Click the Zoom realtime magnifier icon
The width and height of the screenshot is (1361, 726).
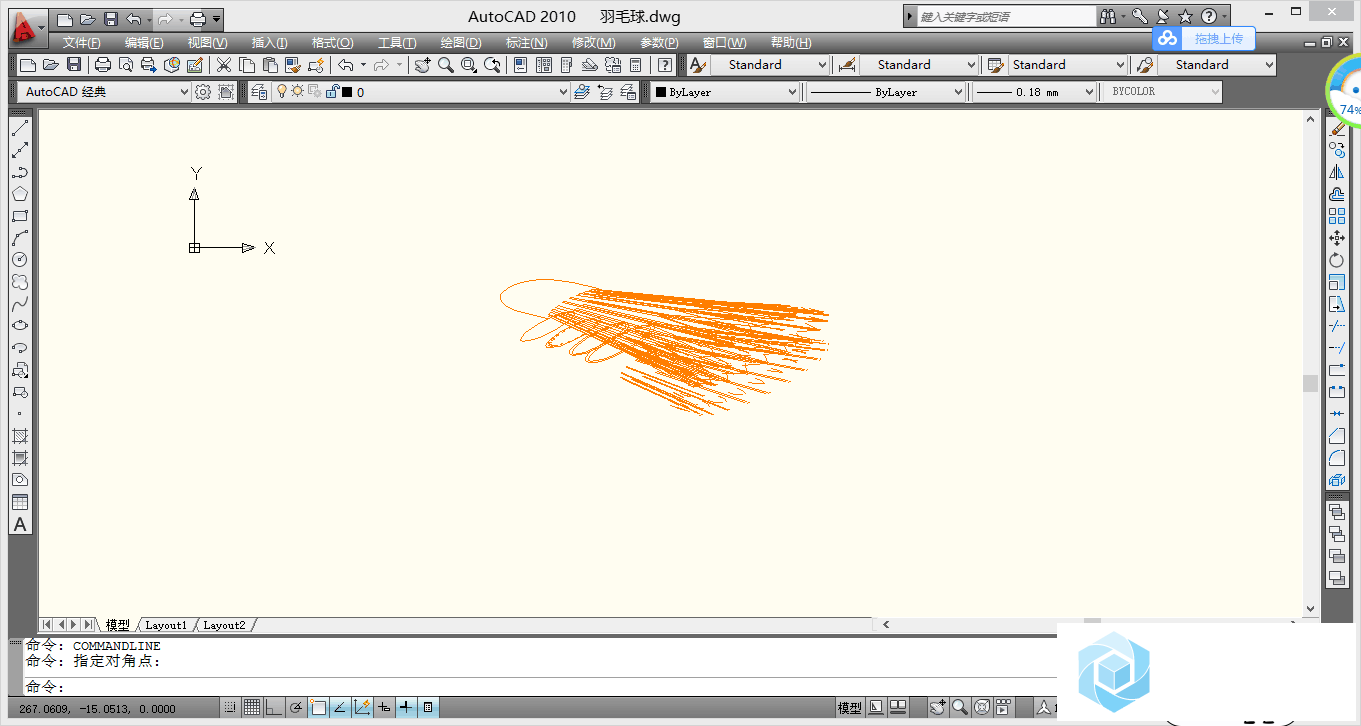445,65
